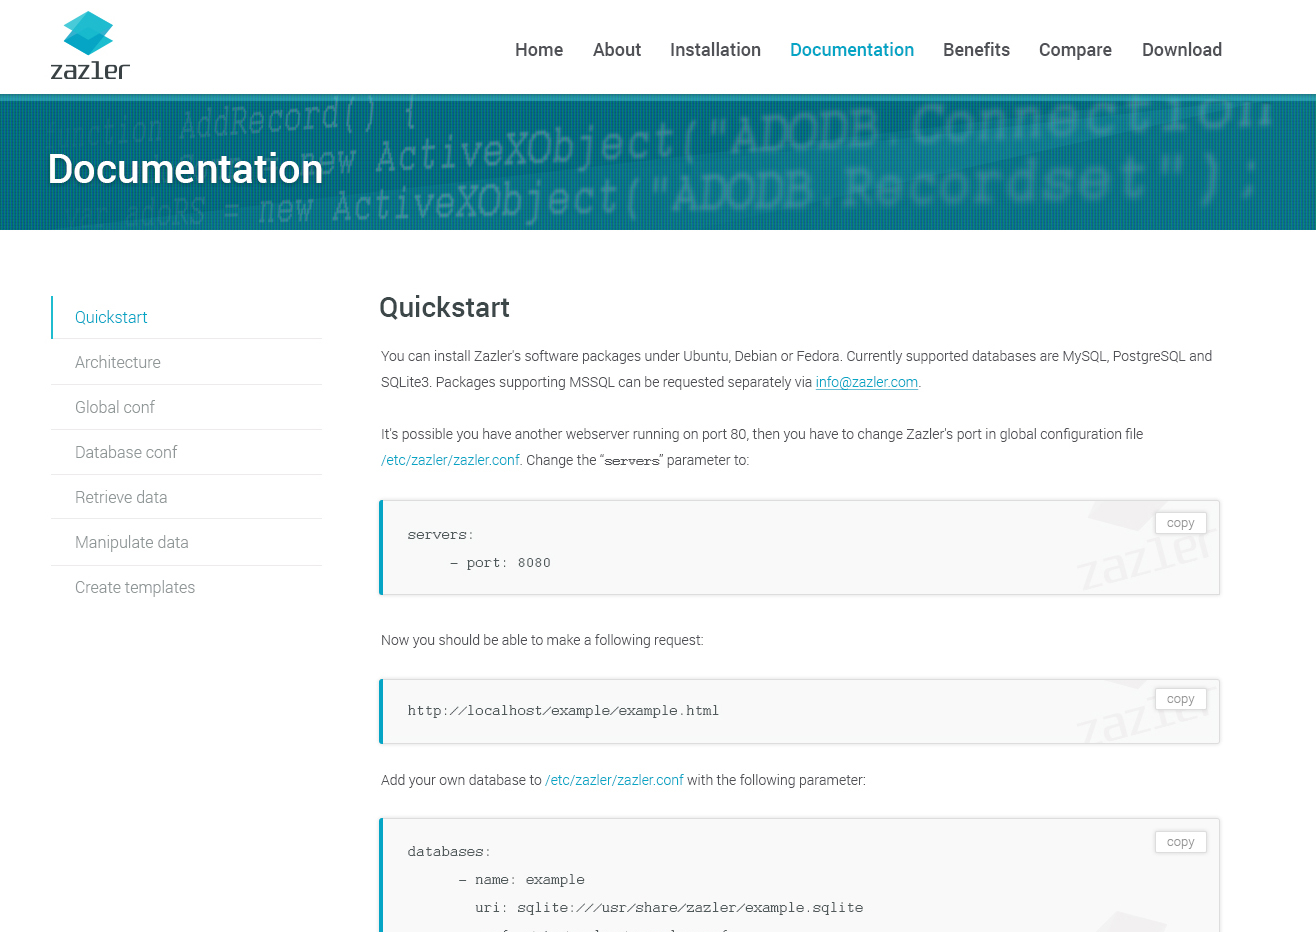Open the Download page
This screenshot has width=1316, height=932.
1182,50
